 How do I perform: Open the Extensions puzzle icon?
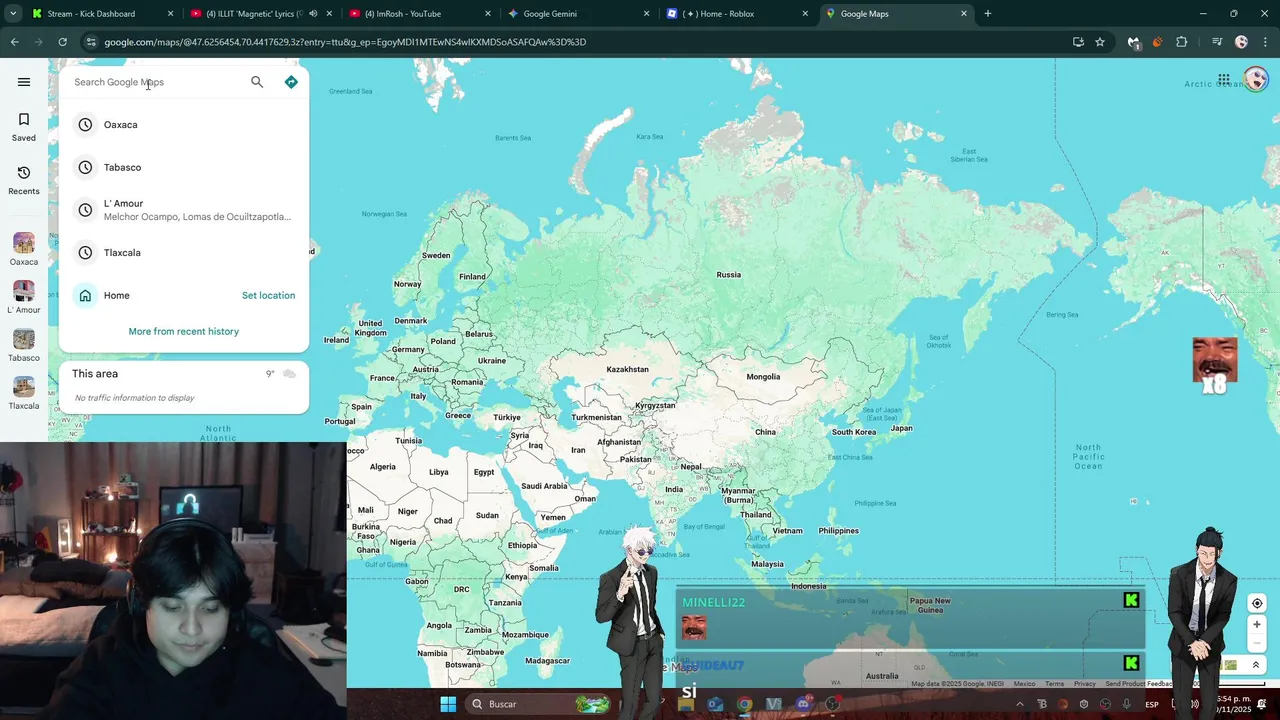click(x=1182, y=42)
